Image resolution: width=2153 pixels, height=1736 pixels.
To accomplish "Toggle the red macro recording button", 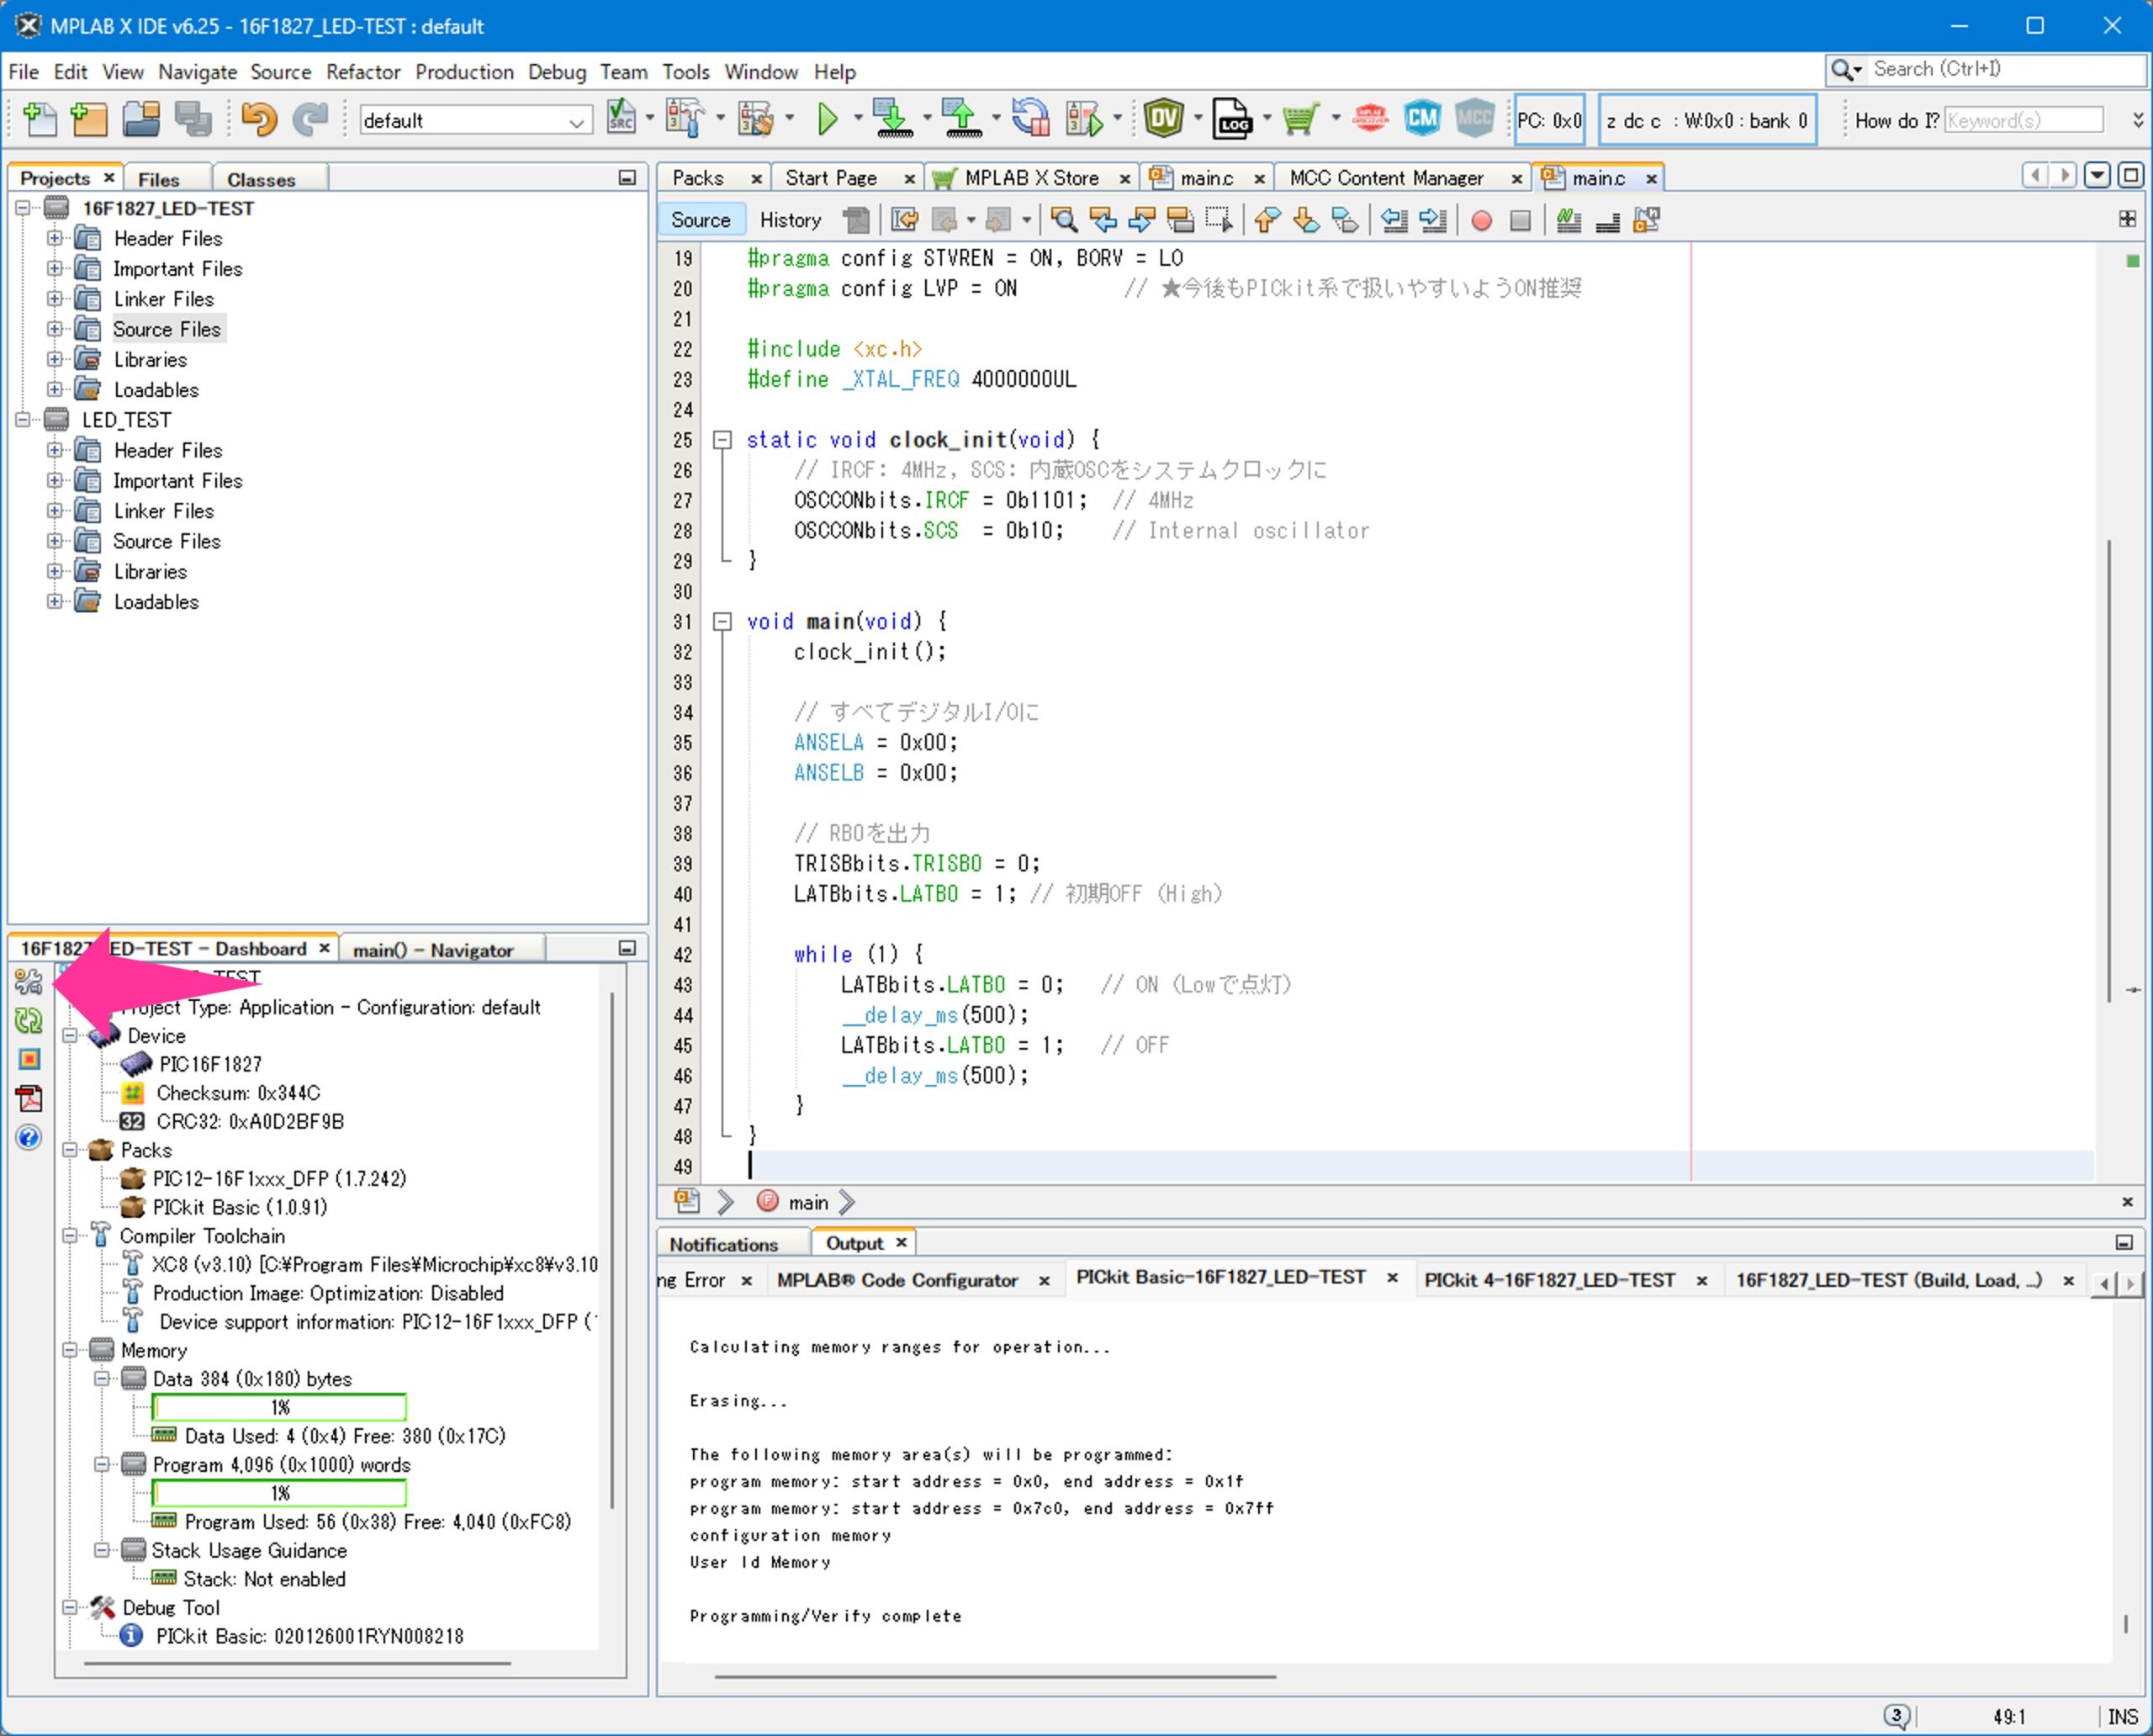I will click(x=1481, y=220).
